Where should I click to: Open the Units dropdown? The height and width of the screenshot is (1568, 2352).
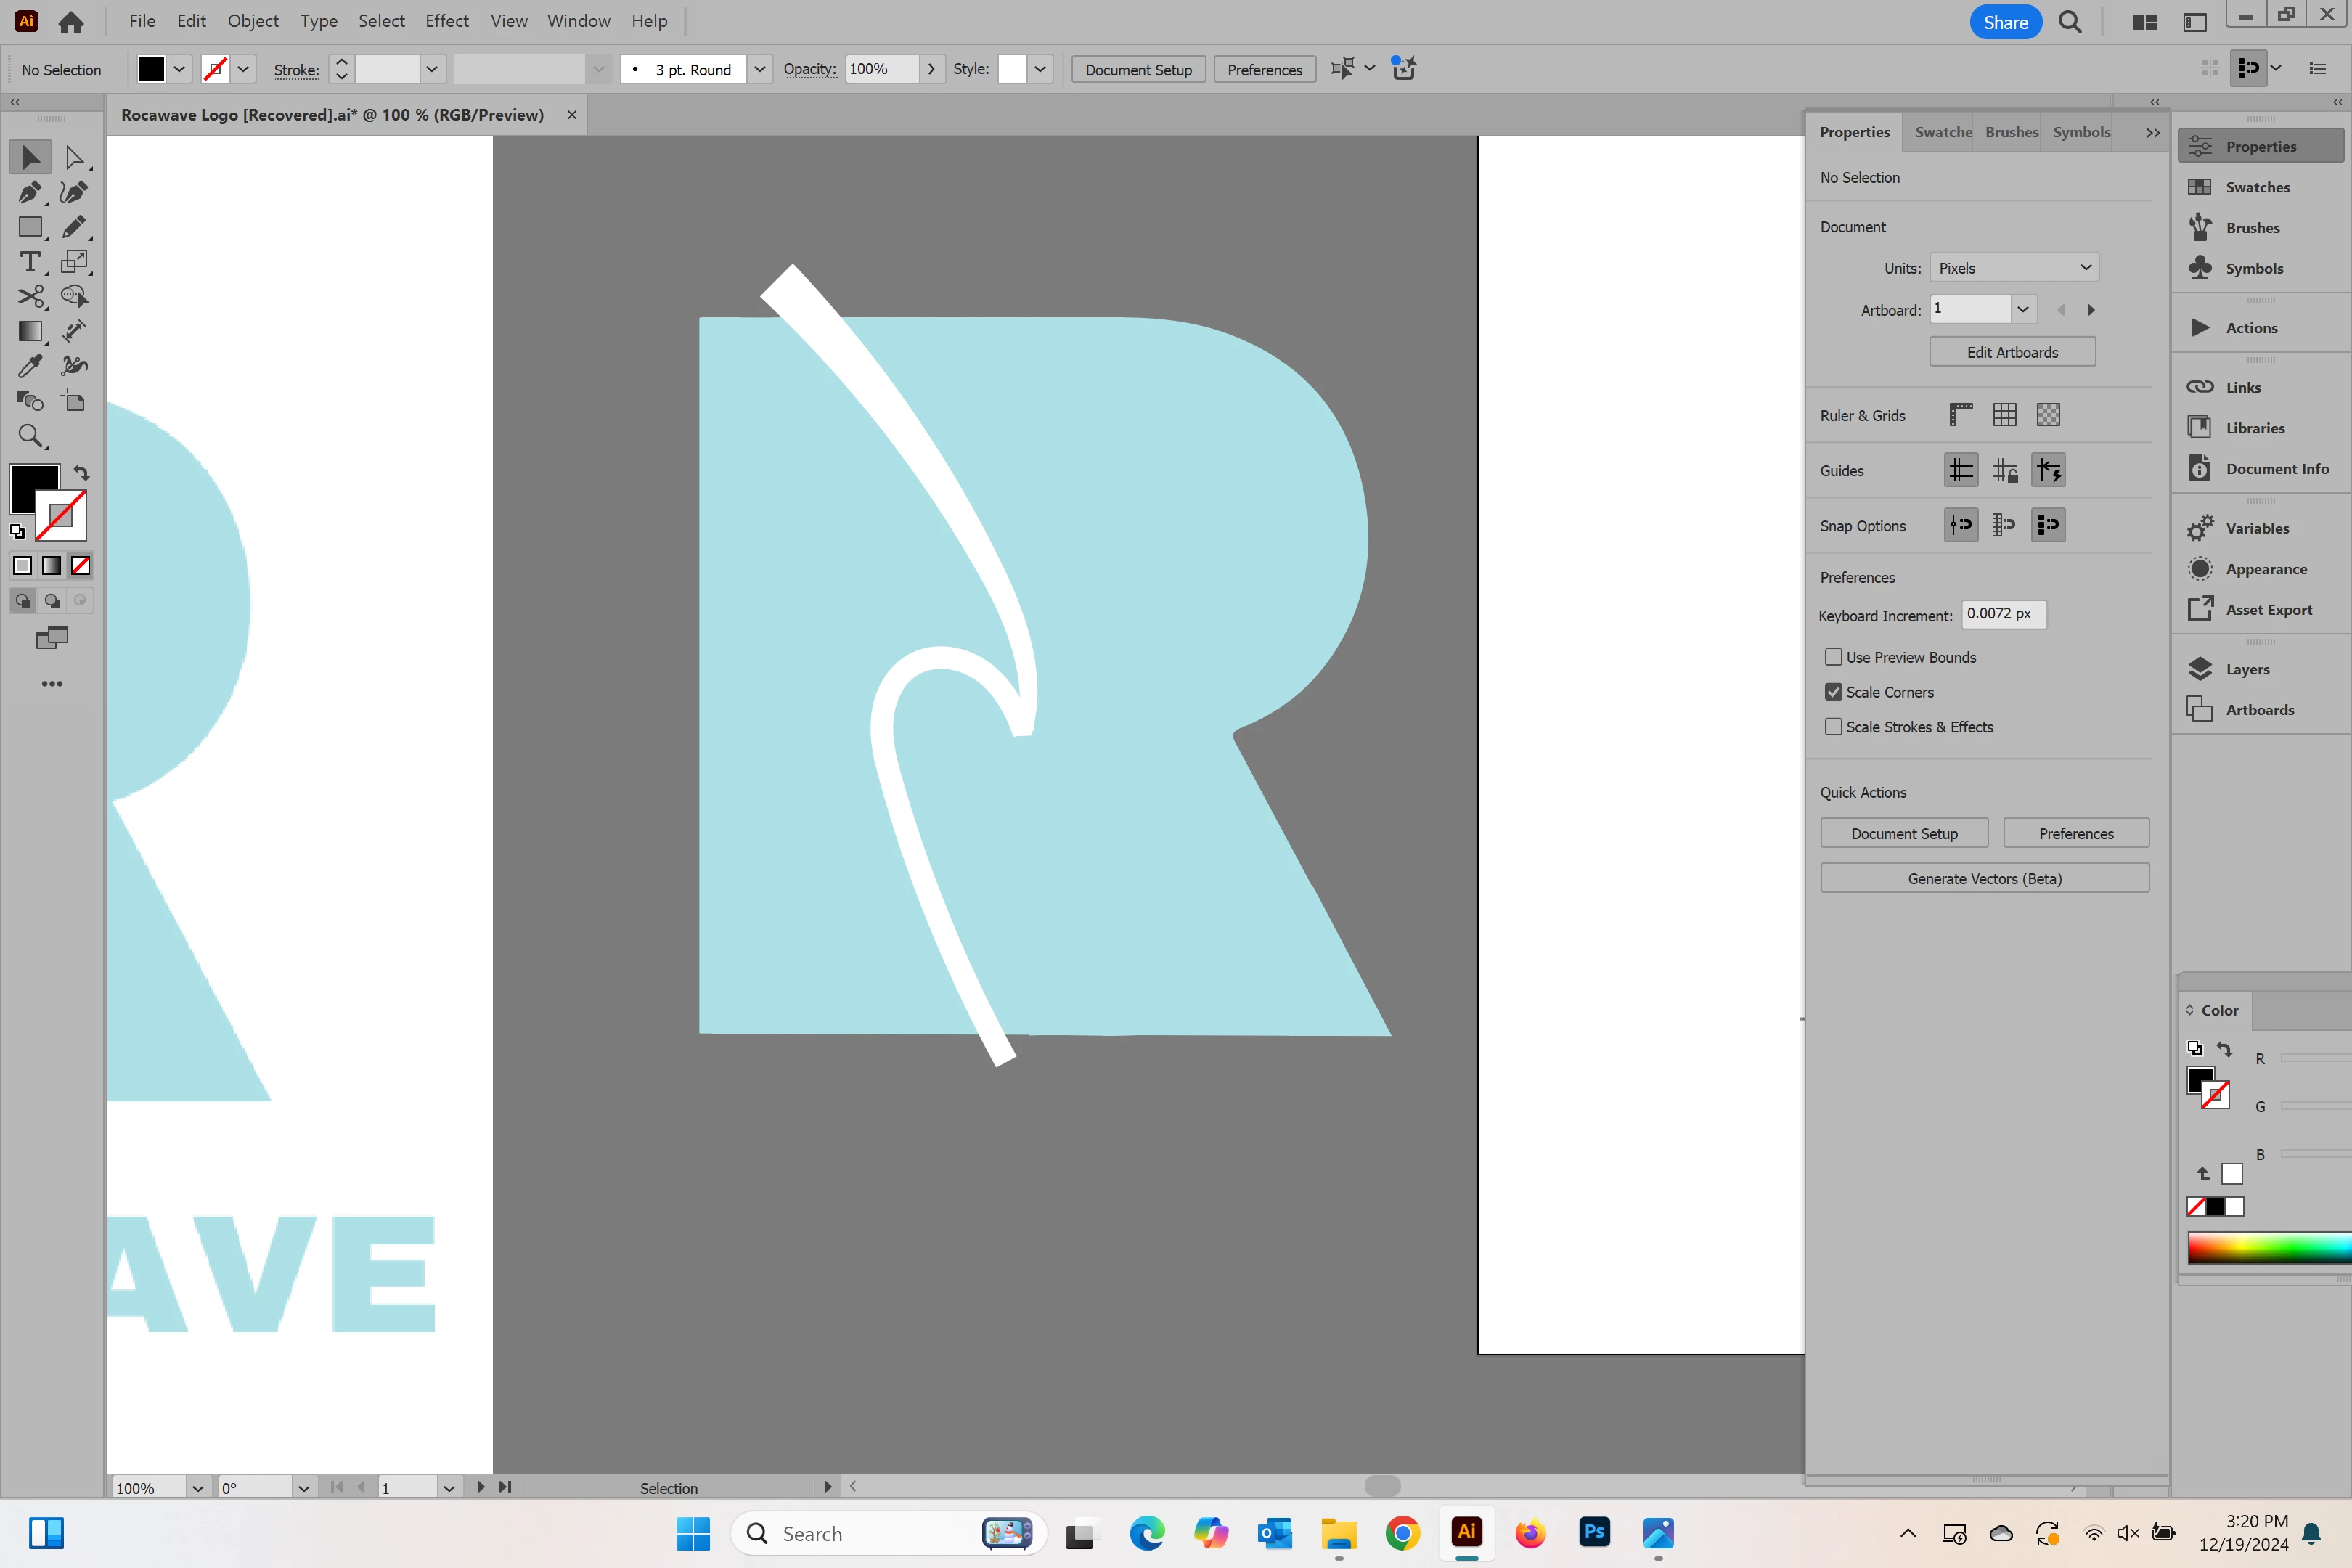click(2013, 268)
